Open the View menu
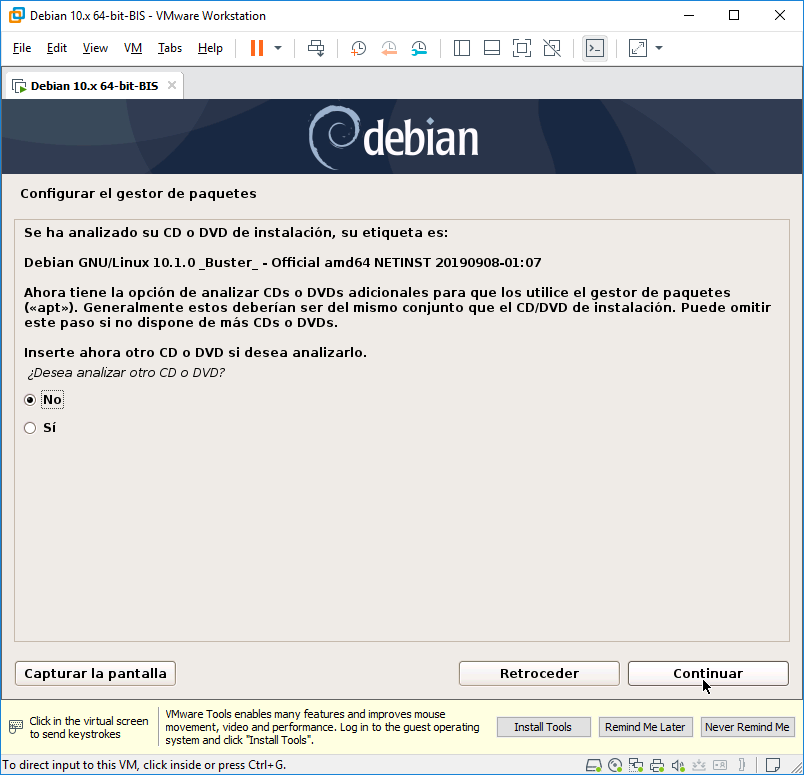Viewport: 804px width, 775px height. 95,48
